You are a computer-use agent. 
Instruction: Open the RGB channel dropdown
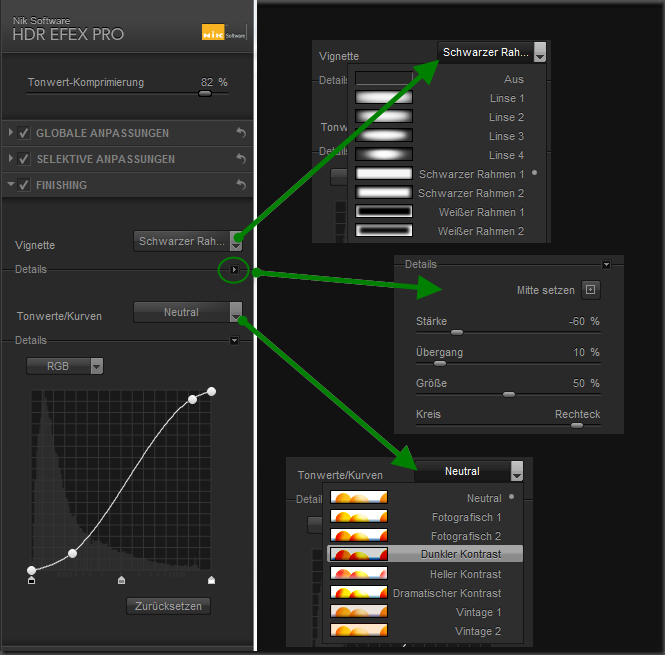pos(65,366)
